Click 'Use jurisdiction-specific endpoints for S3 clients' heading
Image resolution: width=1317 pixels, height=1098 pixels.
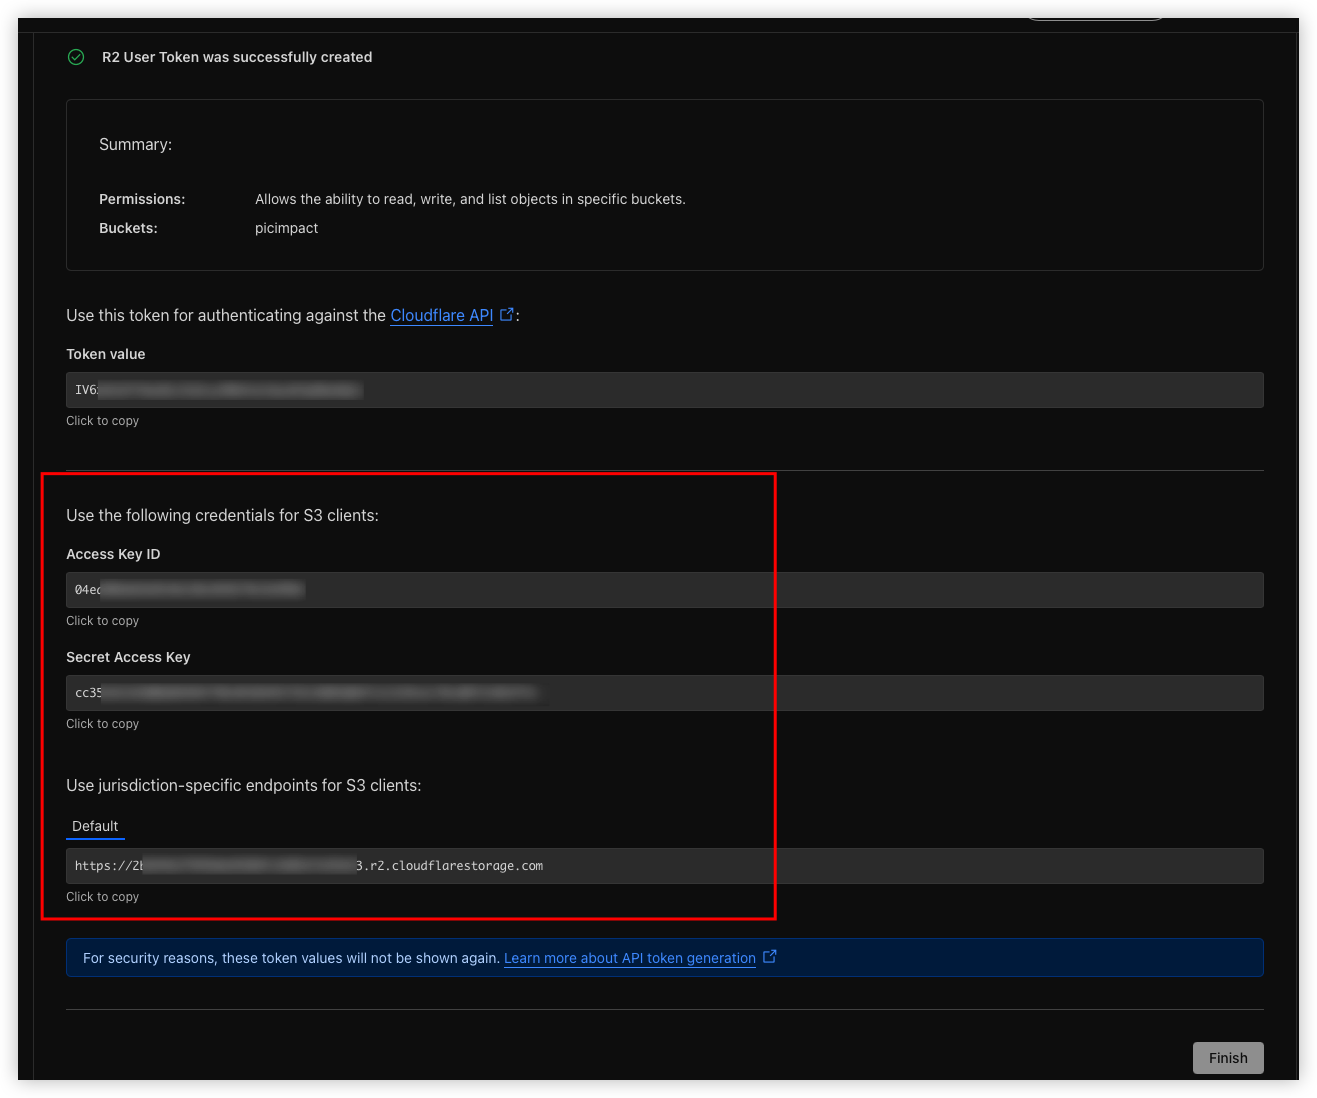(x=244, y=785)
